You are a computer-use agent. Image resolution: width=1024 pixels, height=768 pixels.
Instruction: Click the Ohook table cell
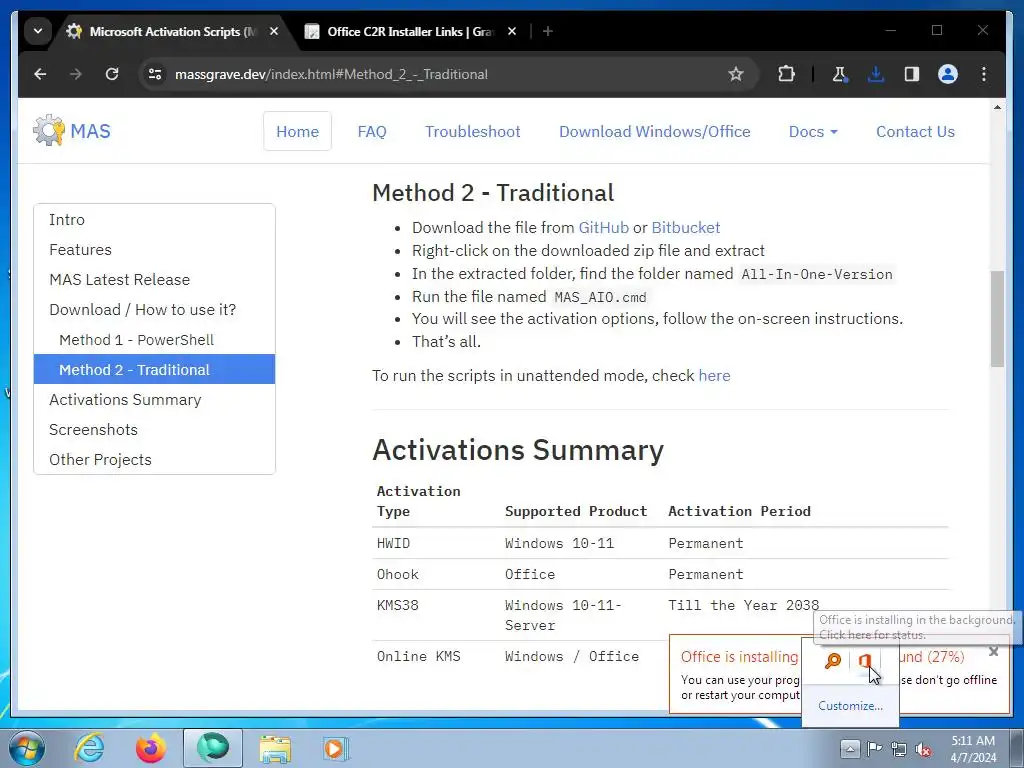click(x=398, y=575)
